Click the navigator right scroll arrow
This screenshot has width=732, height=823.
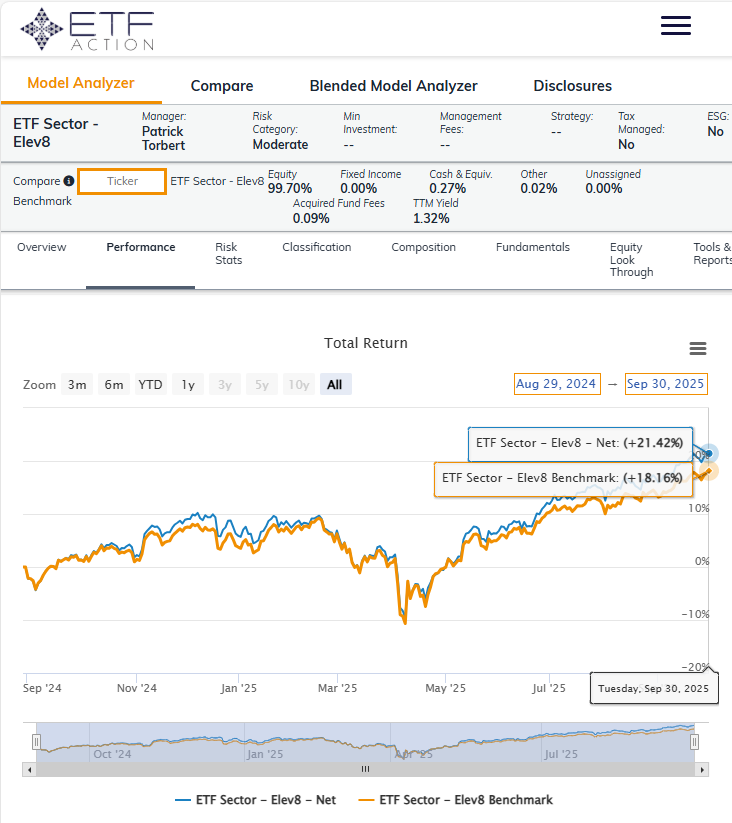click(x=702, y=769)
